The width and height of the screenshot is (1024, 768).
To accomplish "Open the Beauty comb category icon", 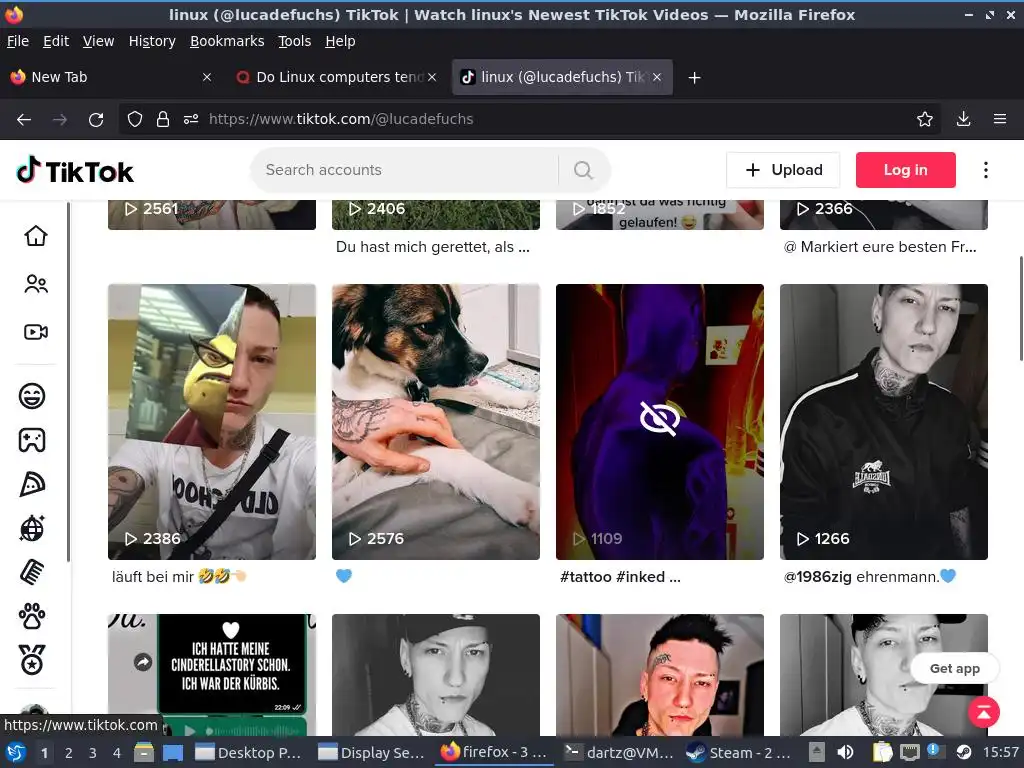I will [x=32, y=572].
